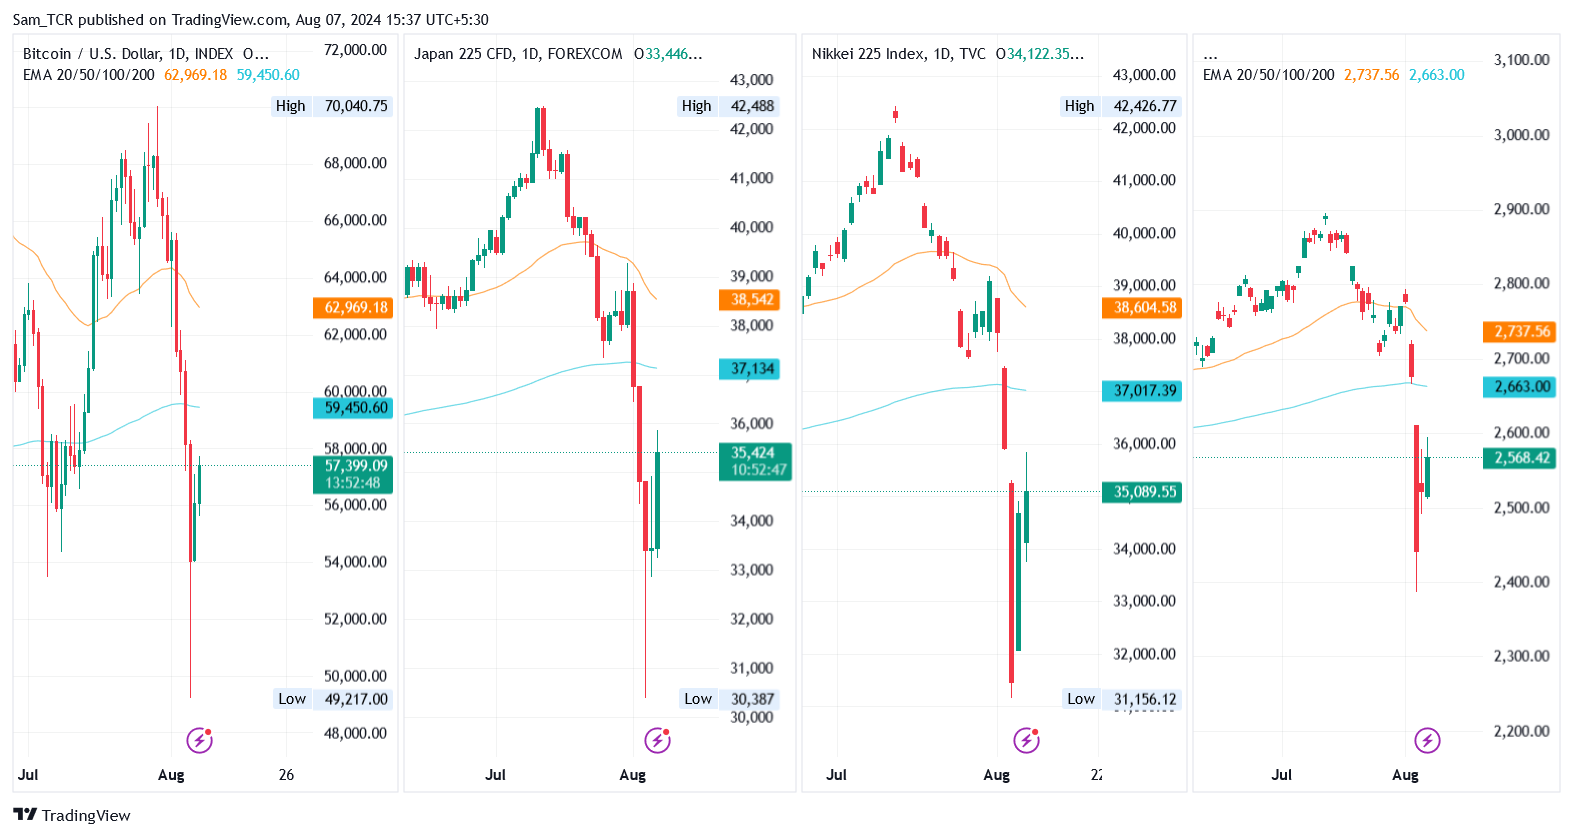
Task: Click the Nikkei 225 Index chart title
Action: coord(898,54)
